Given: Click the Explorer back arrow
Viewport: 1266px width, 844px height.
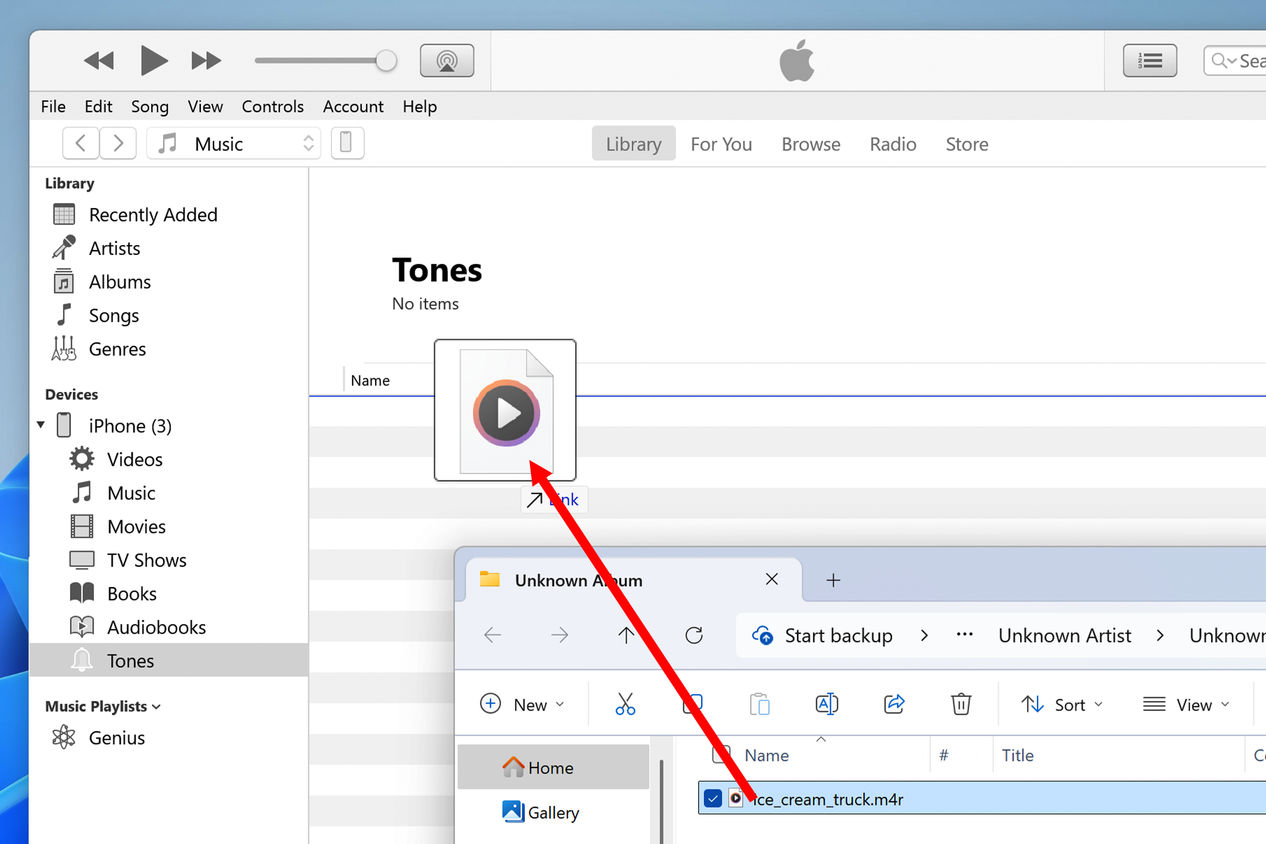Looking at the screenshot, I should [492, 635].
